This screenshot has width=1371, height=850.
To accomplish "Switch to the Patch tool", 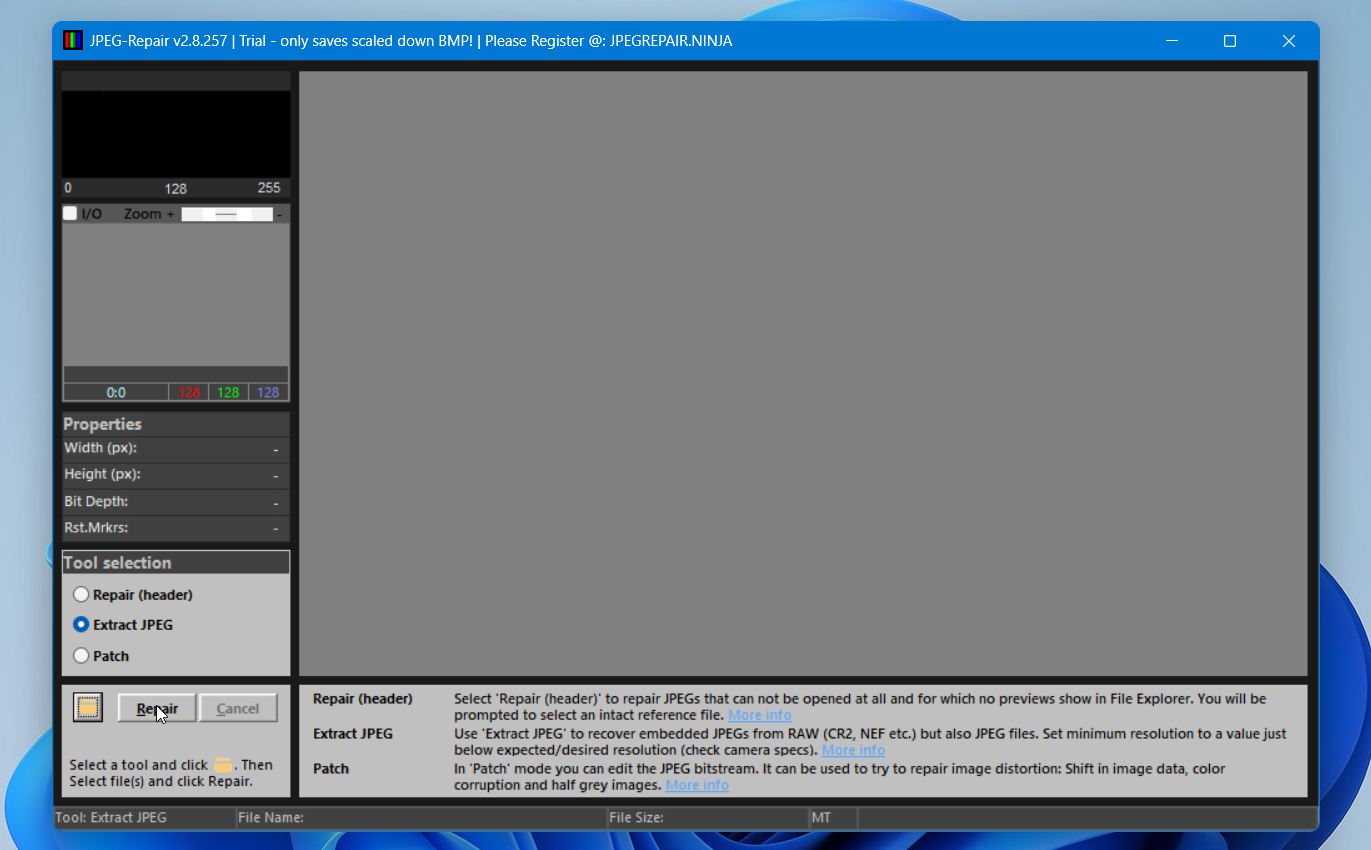I will (x=81, y=655).
